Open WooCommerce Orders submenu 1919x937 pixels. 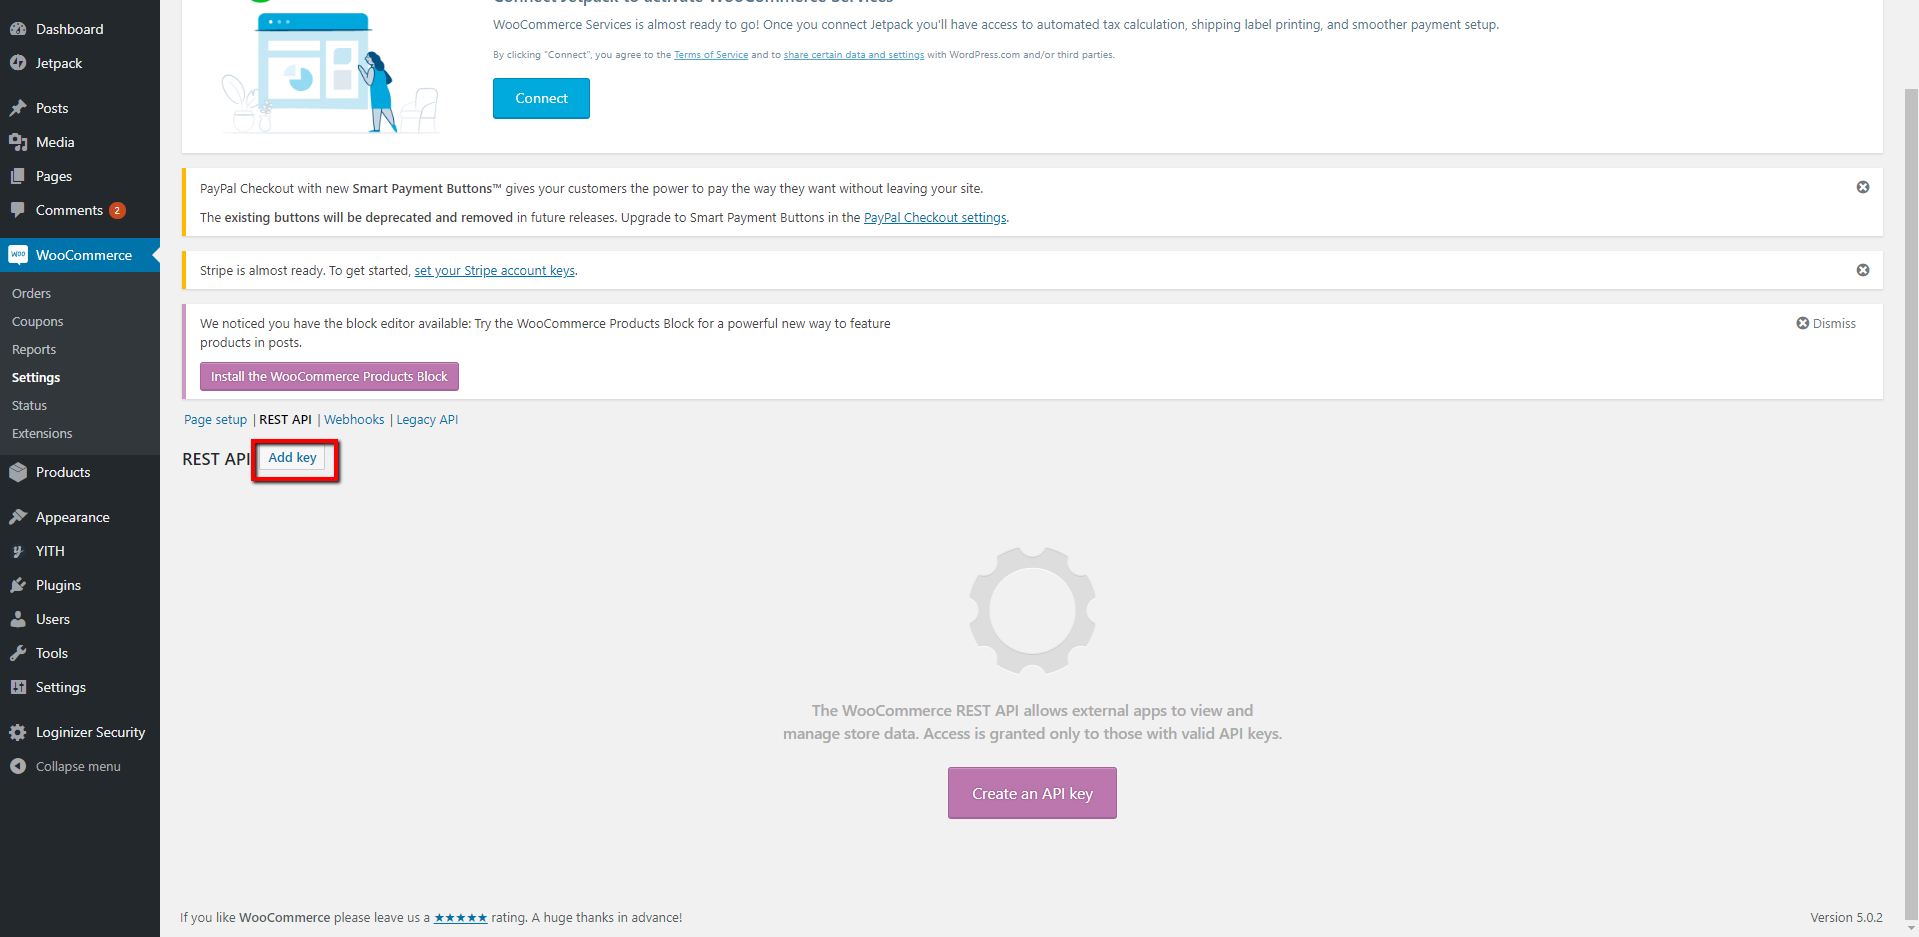click(x=31, y=293)
